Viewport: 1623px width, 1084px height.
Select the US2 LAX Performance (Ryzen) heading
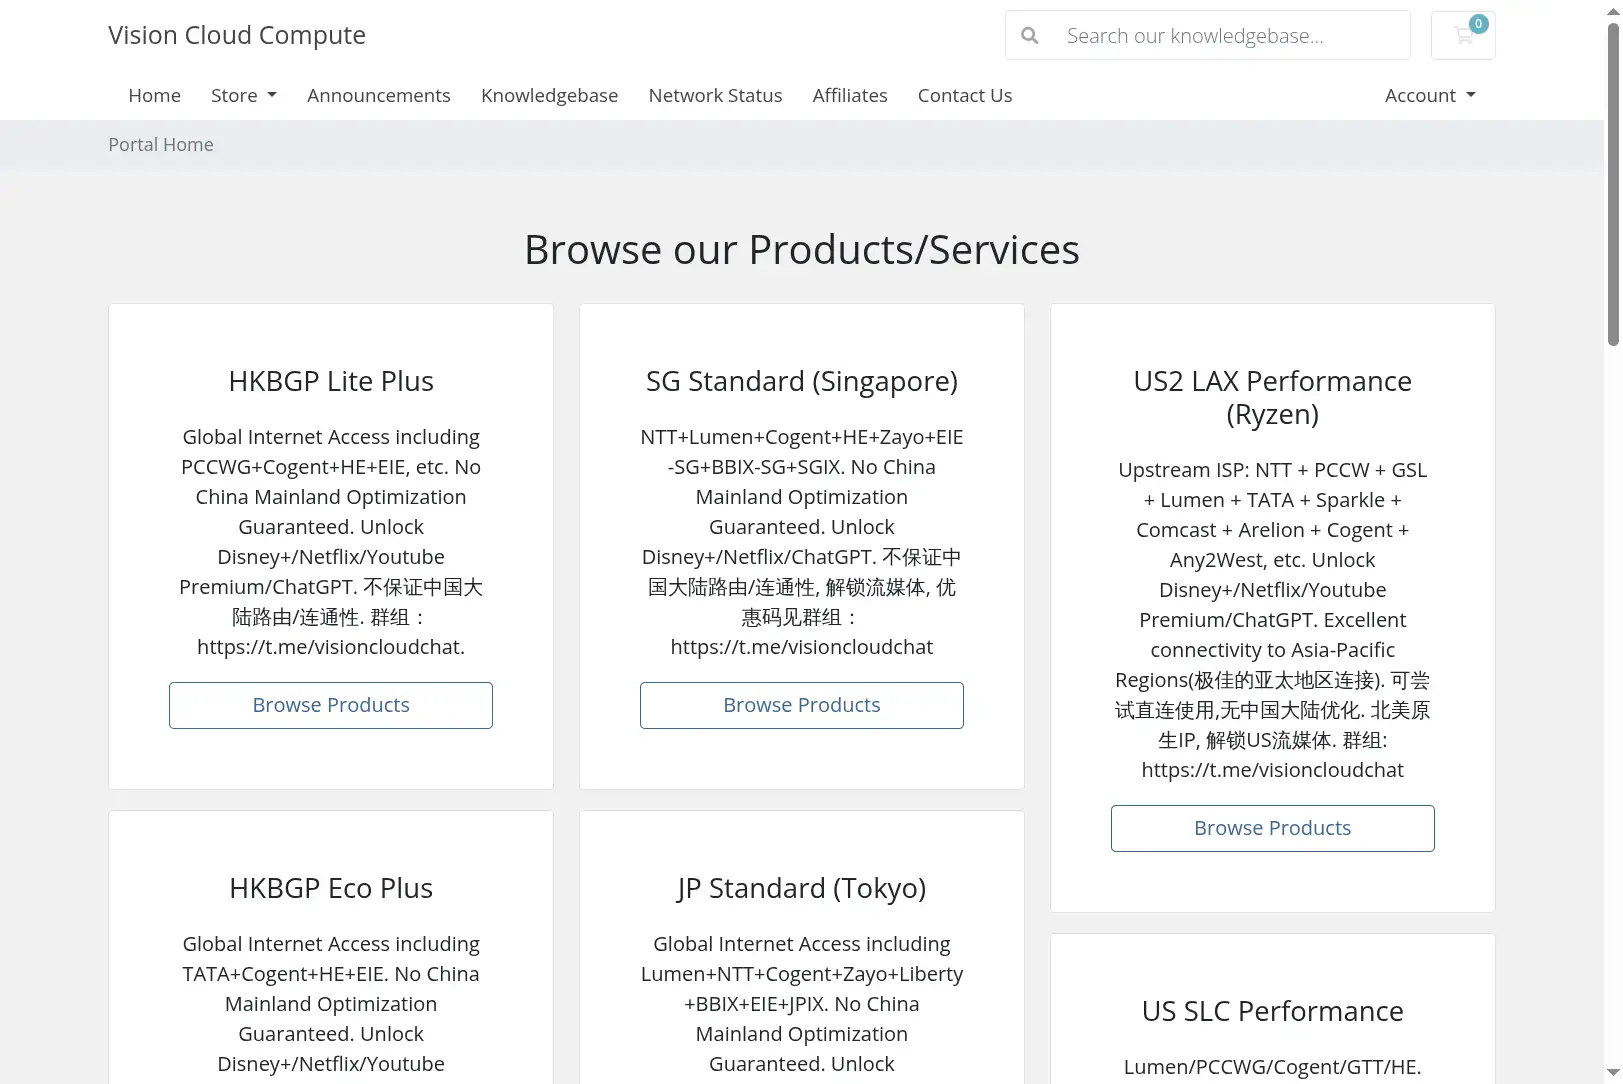click(1273, 397)
